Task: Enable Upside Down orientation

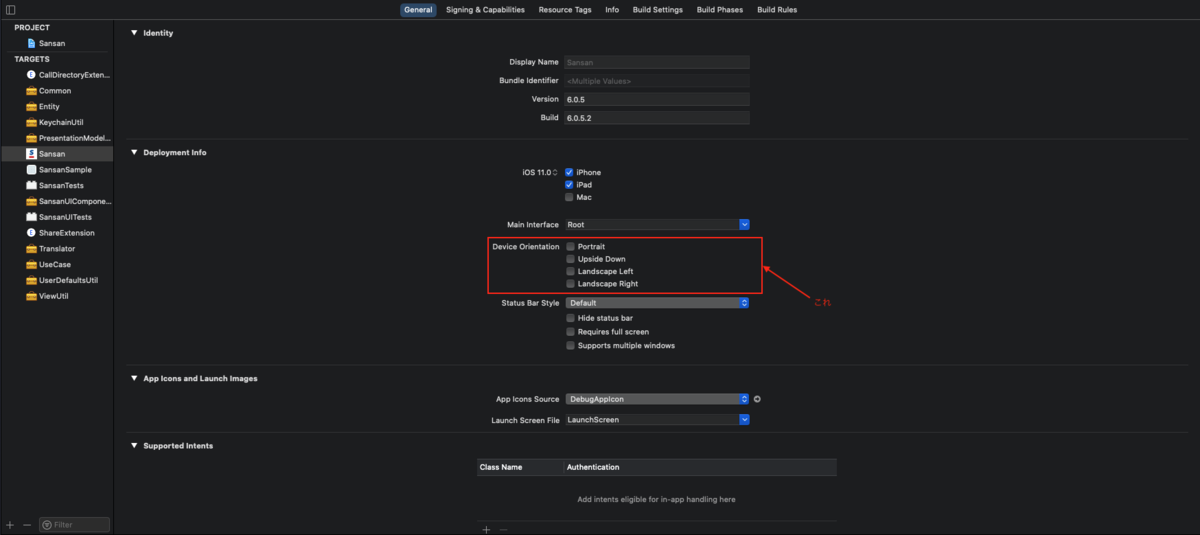Action: 570,259
